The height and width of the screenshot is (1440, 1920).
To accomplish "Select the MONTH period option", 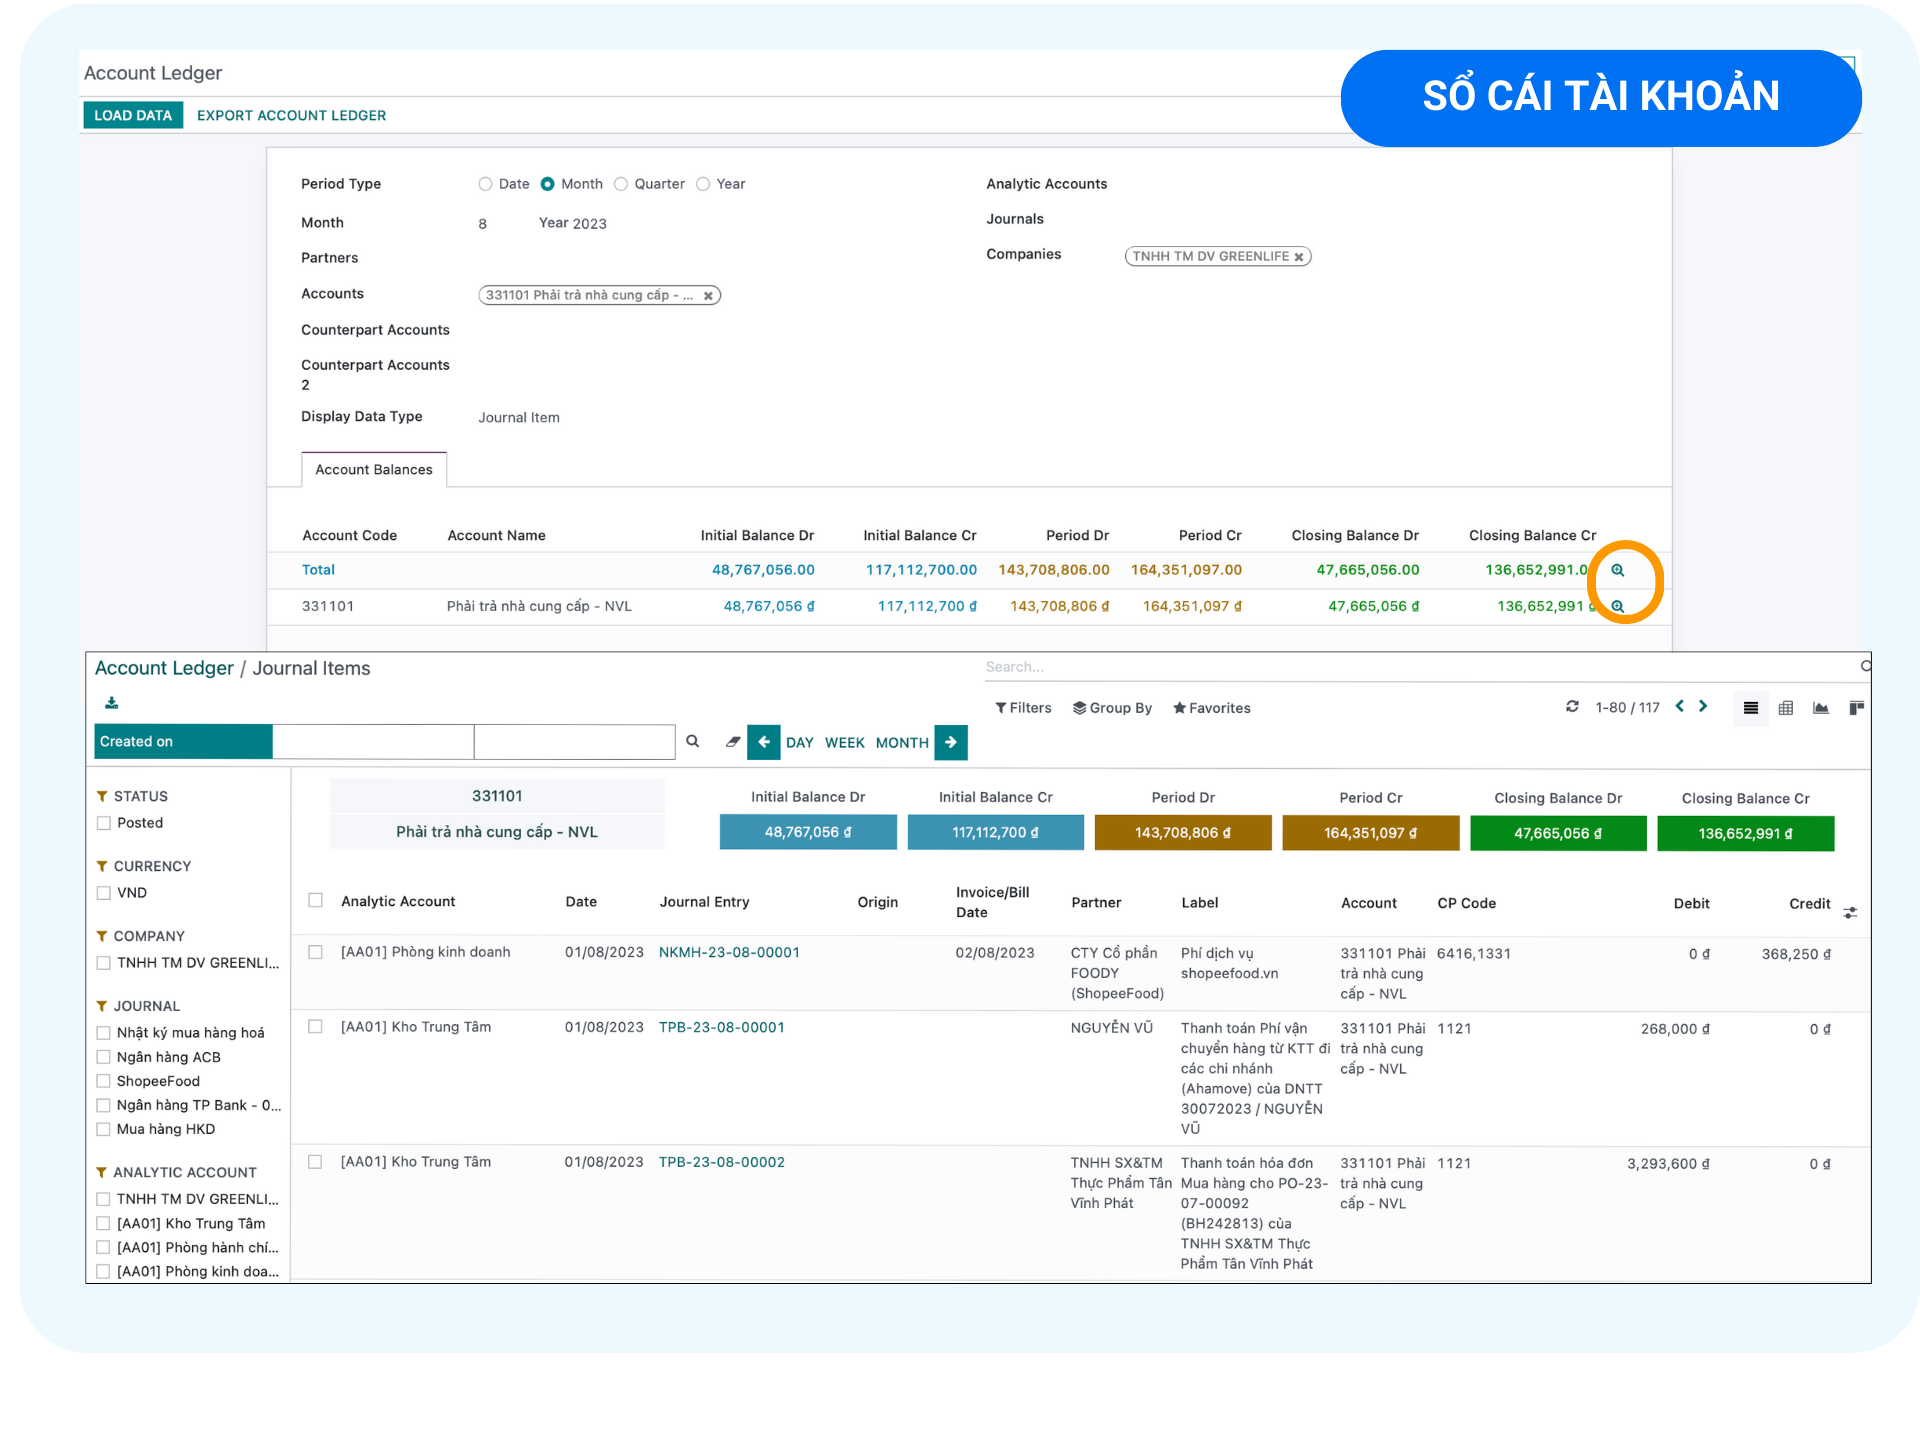I will (x=901, y=743).
